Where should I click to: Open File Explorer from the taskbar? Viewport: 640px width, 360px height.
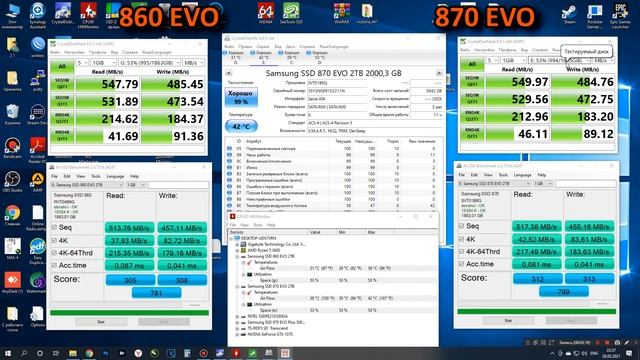[x=73, y=353]
